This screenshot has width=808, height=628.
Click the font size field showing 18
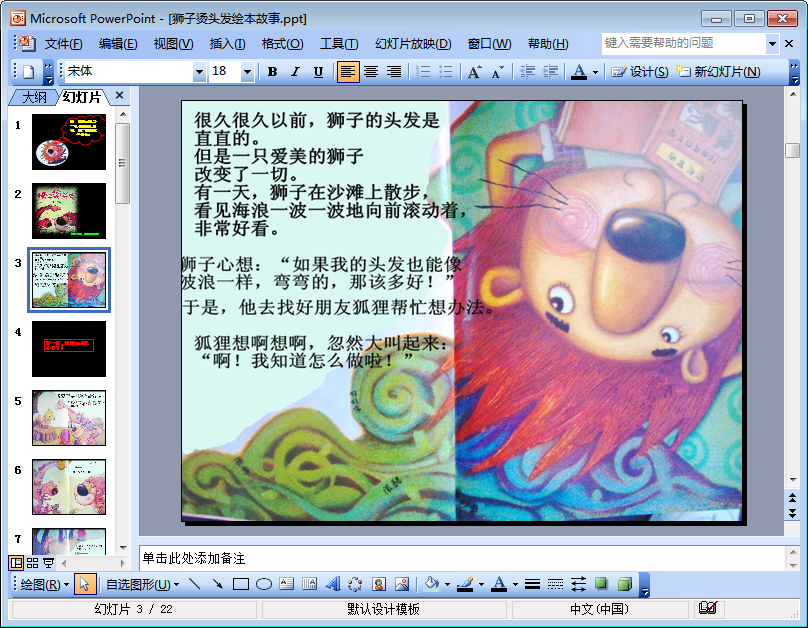[225, 72]
